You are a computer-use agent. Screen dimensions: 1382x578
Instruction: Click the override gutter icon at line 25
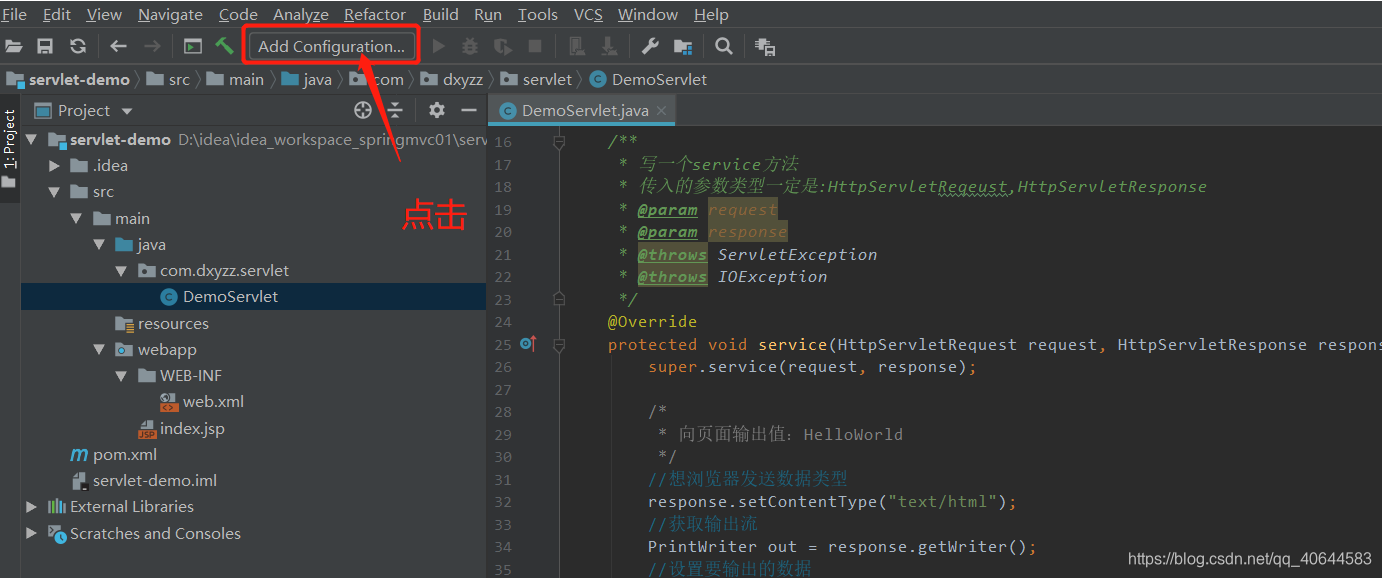coord(528,344)
